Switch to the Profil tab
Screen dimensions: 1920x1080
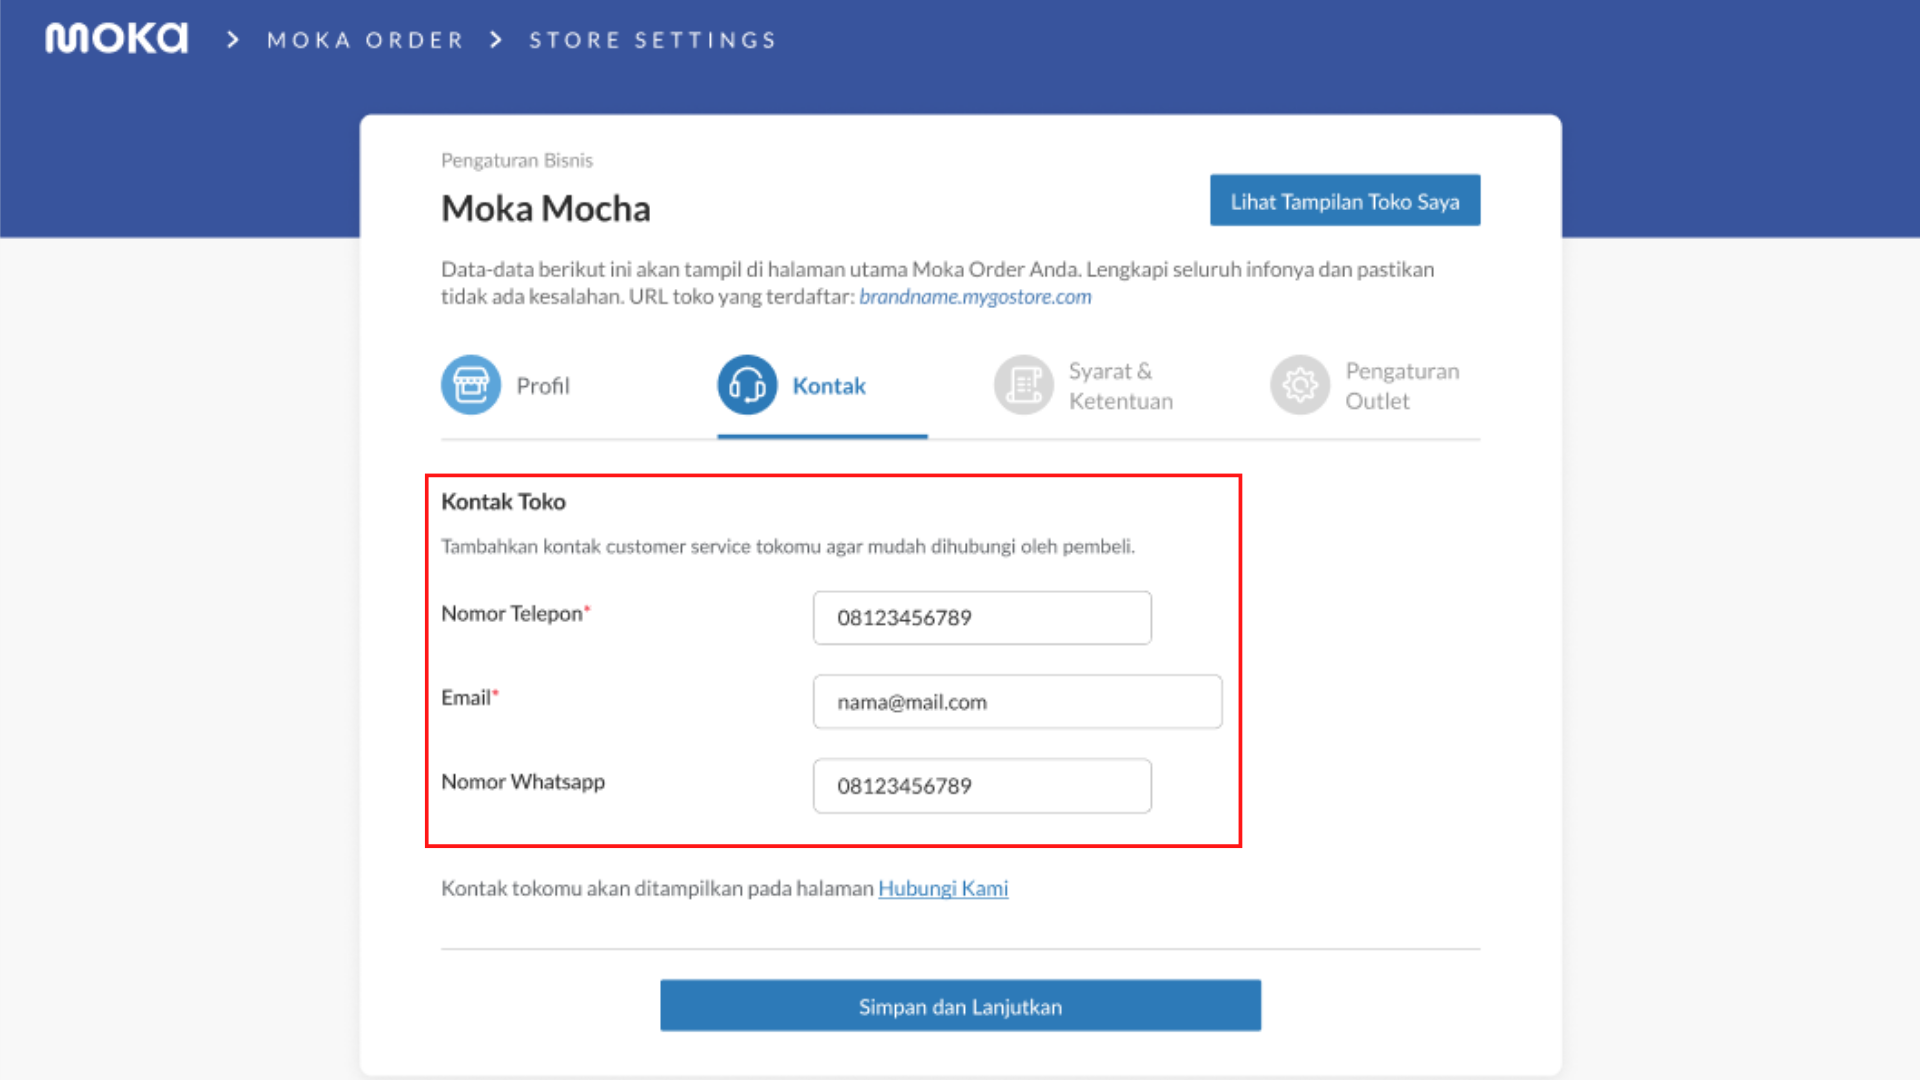click(x=542, y=384)
